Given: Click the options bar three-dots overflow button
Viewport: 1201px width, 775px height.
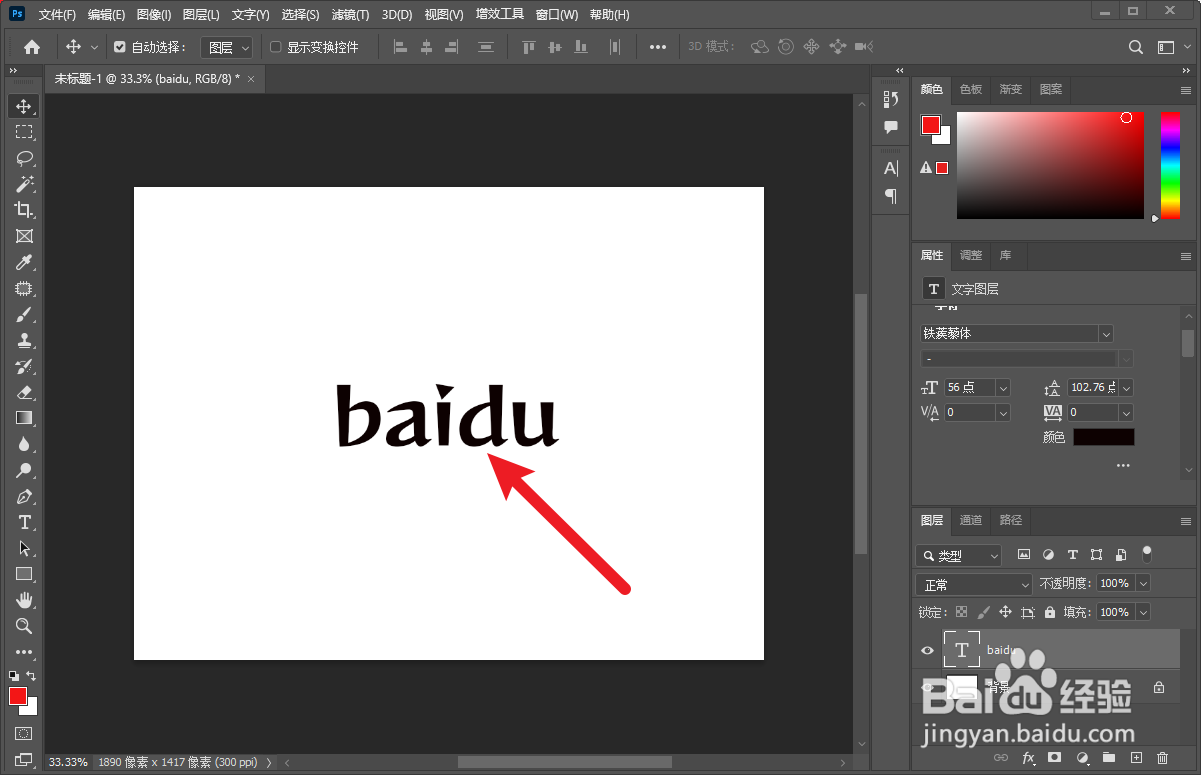Looking at the screenshot, I should click(657, 47).
